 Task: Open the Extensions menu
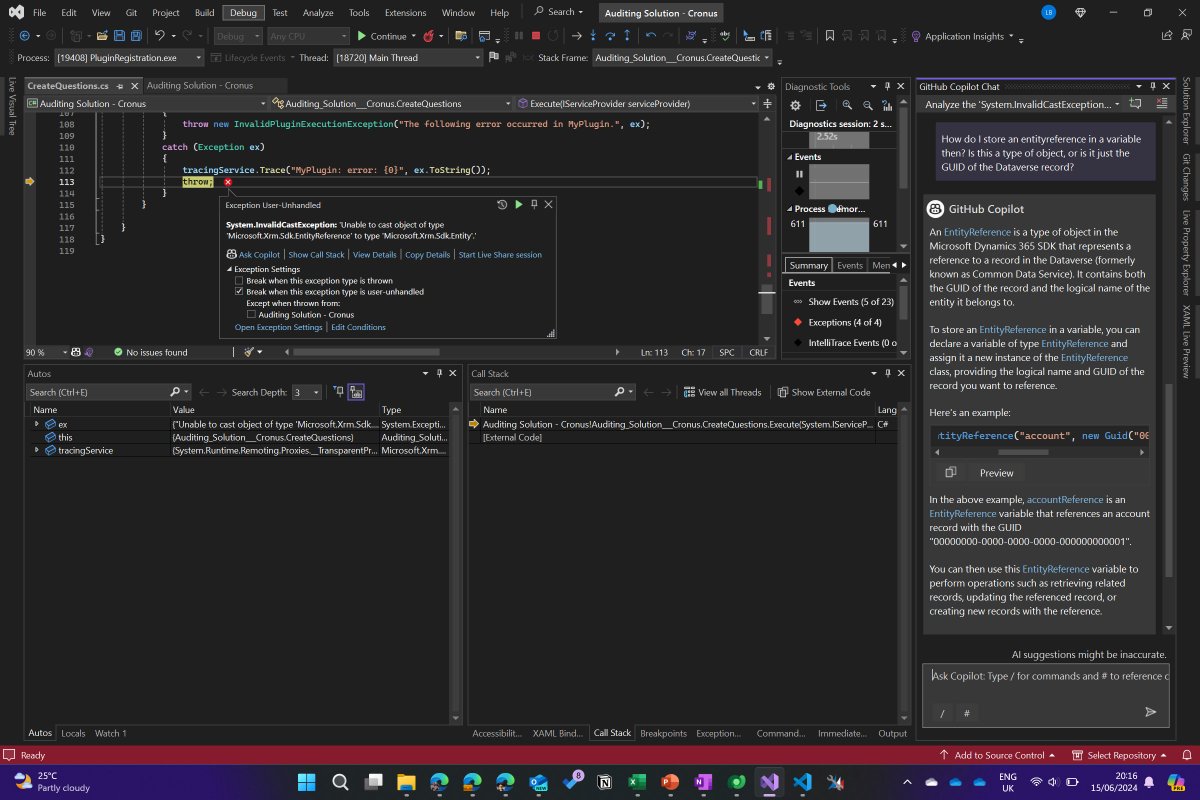(405, 12)
